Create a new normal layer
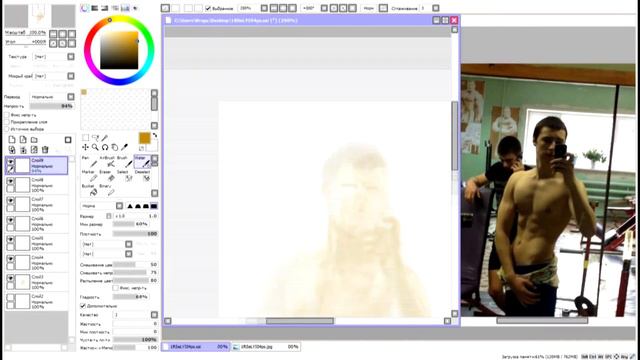 [x=12, y=140]
